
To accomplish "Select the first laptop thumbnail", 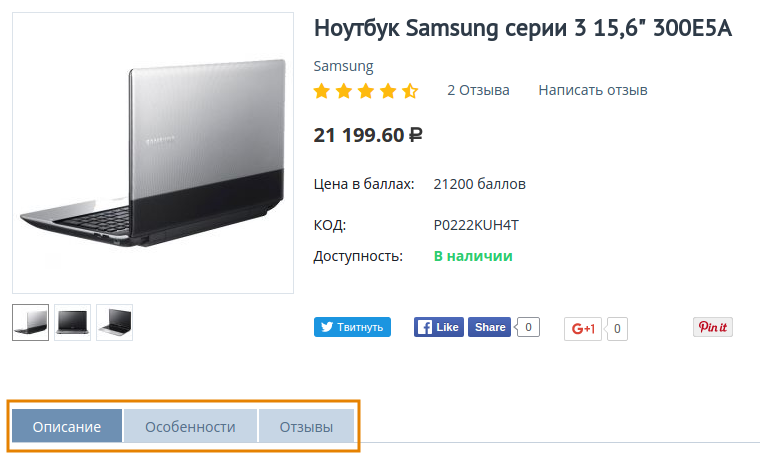I will pyautogui.click(x=30, y=322).
